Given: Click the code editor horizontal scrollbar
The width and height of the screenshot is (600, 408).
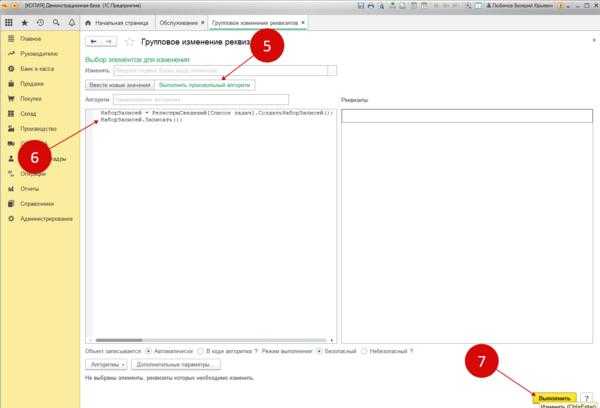Looking at the screenshot, I should 211,340.
